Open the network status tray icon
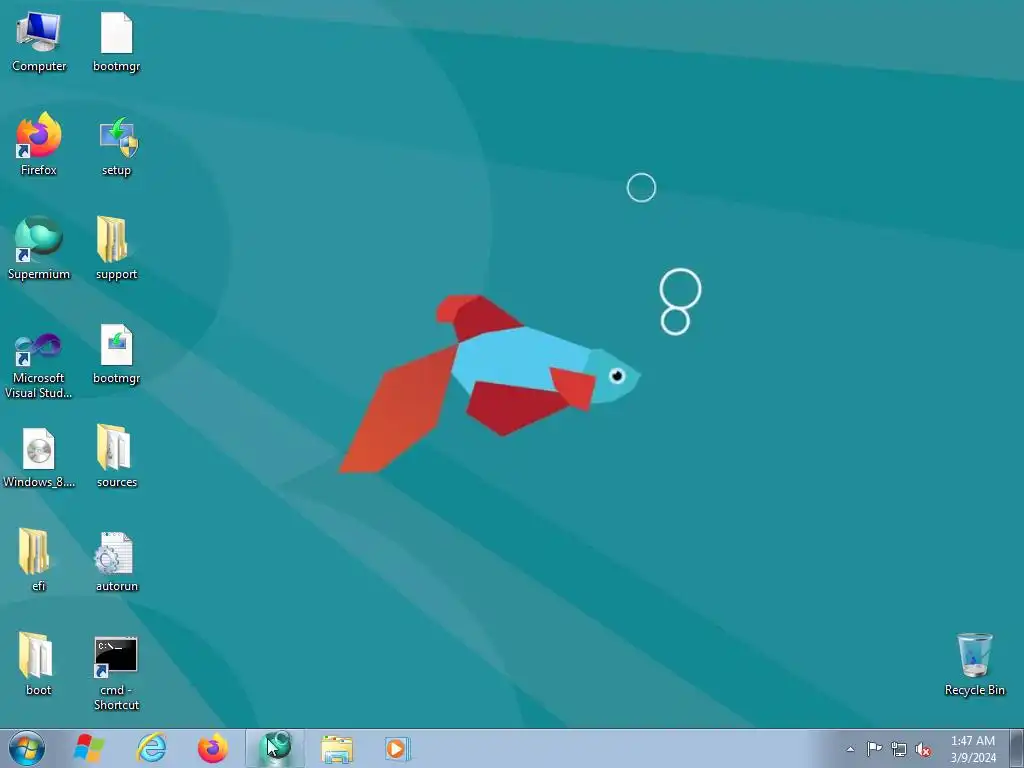 pyautogui.click(x=899, y=750)
